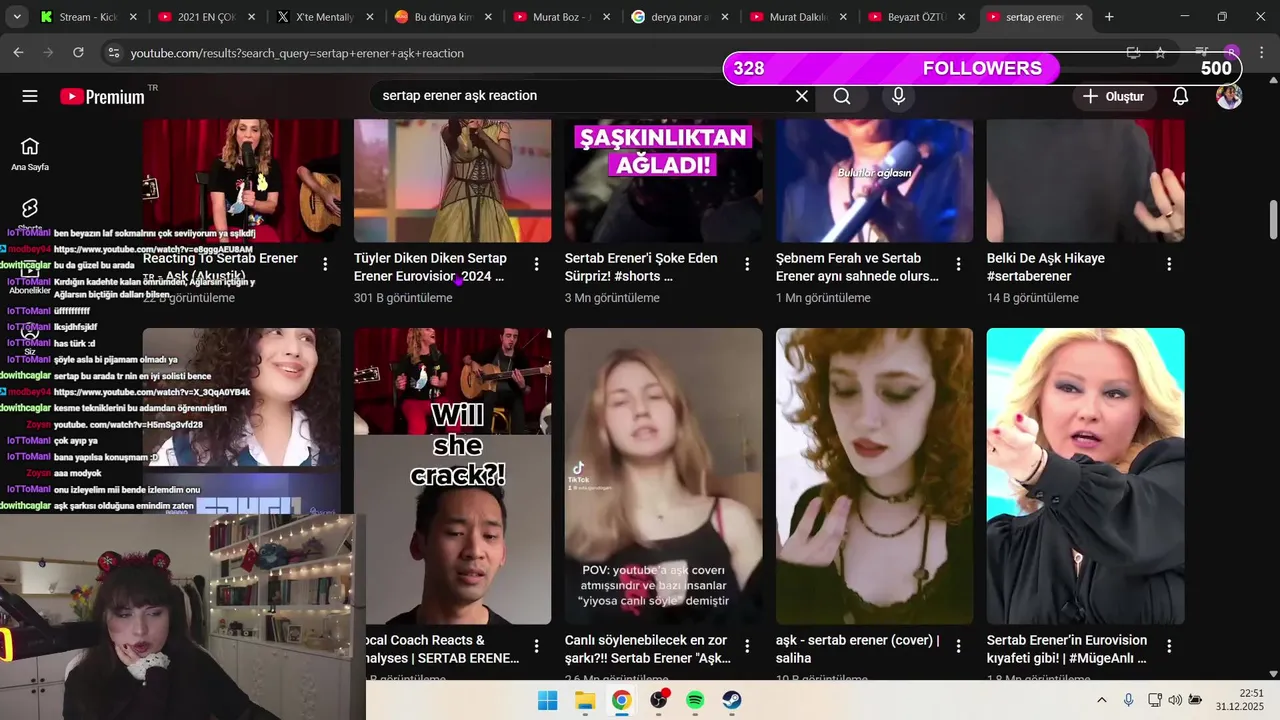Screen dimensions: 1280x720
Task: Open Tüyler Diken Diken Sertap Erener title
Action: tap(431, 267)
